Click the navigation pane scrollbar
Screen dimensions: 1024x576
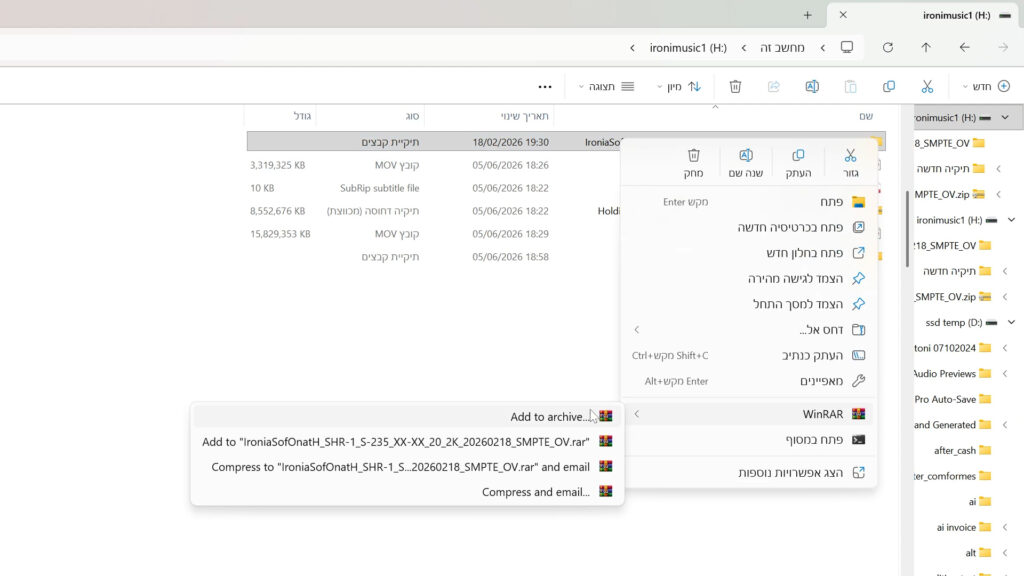point(907,229)
